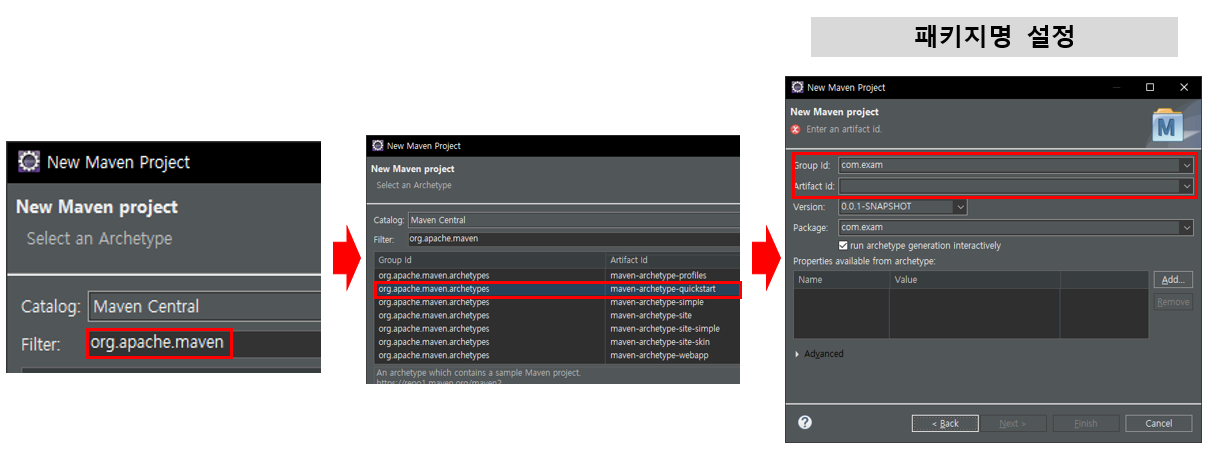Screen dimensions: 1210x449
Task: Click the Eclipse icon in left dialog title bar
Action: point(29,161)
